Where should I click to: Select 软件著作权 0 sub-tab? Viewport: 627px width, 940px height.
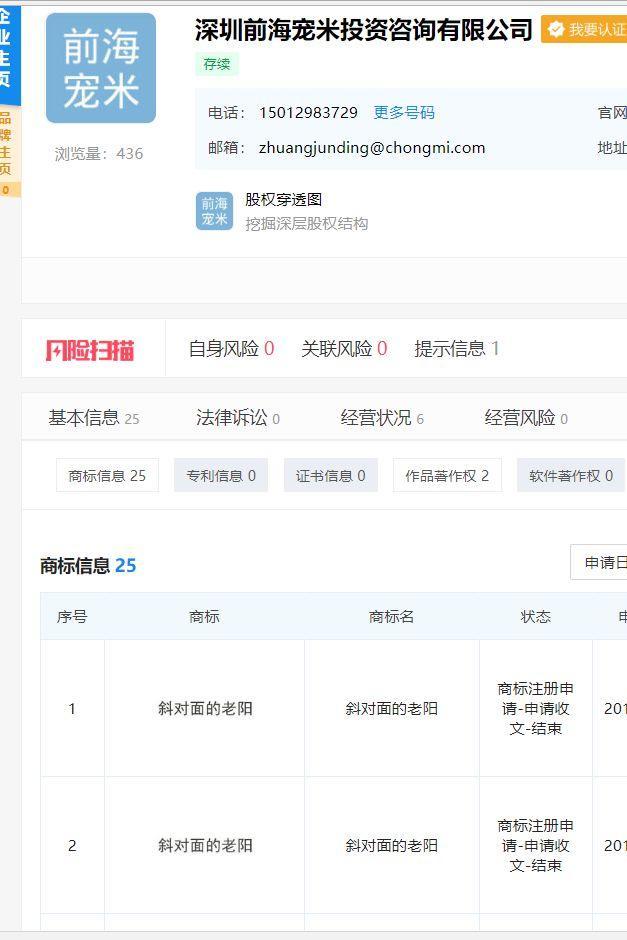pos(571,475)
